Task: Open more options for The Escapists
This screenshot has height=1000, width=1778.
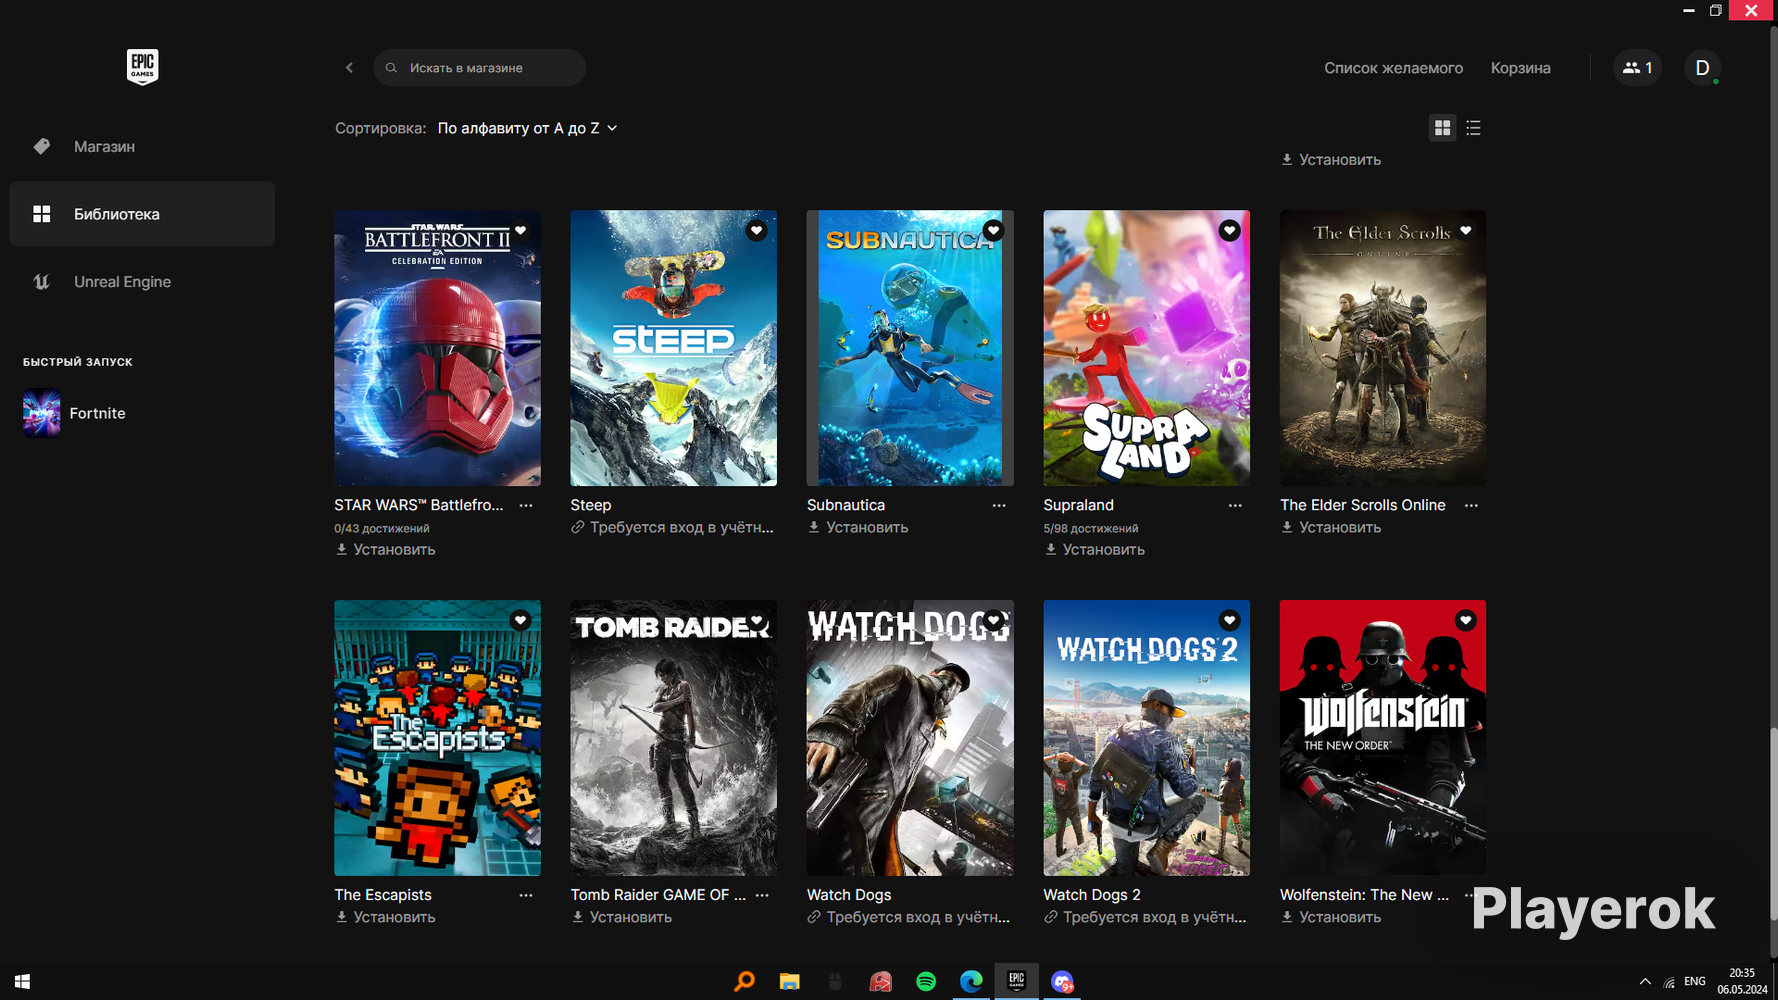Action: point(526,895)
